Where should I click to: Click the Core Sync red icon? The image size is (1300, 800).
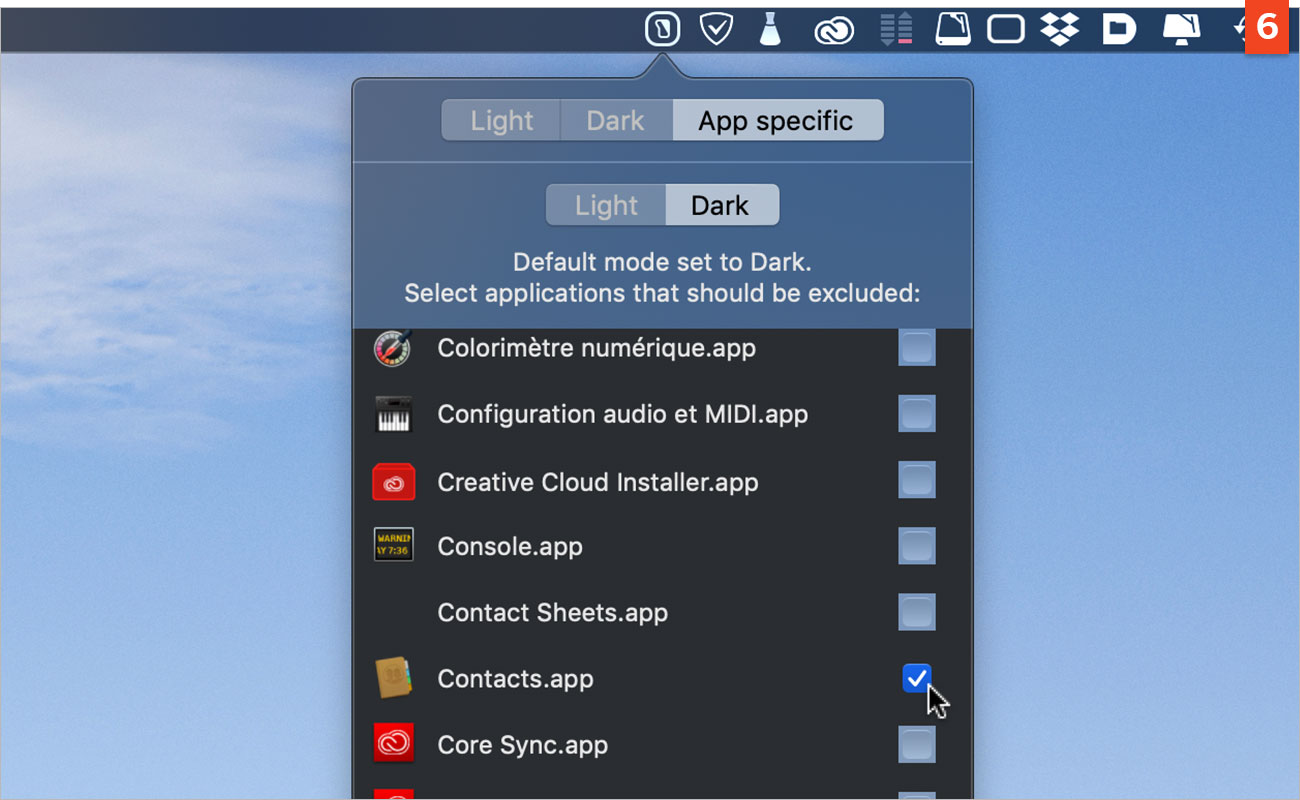[x=393, y=745]
